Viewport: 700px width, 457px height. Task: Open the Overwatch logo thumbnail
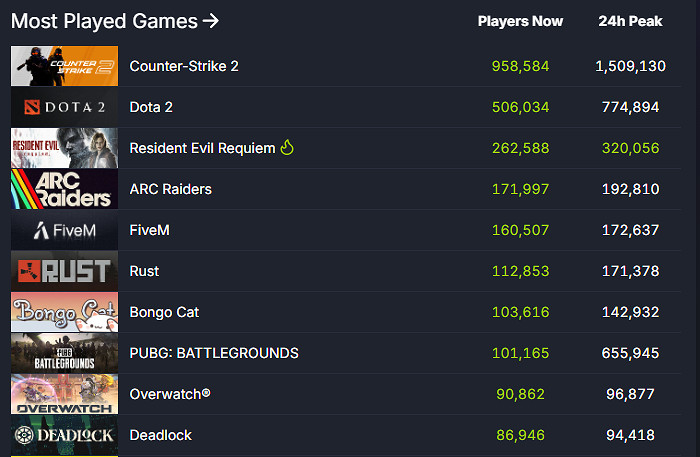click(64, 394)
